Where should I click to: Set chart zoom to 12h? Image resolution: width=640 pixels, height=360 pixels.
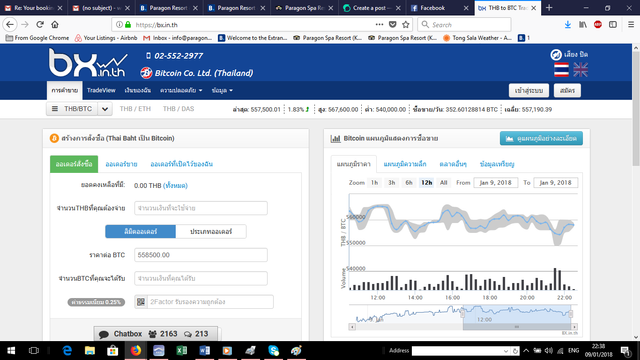[x=427, y=182]
